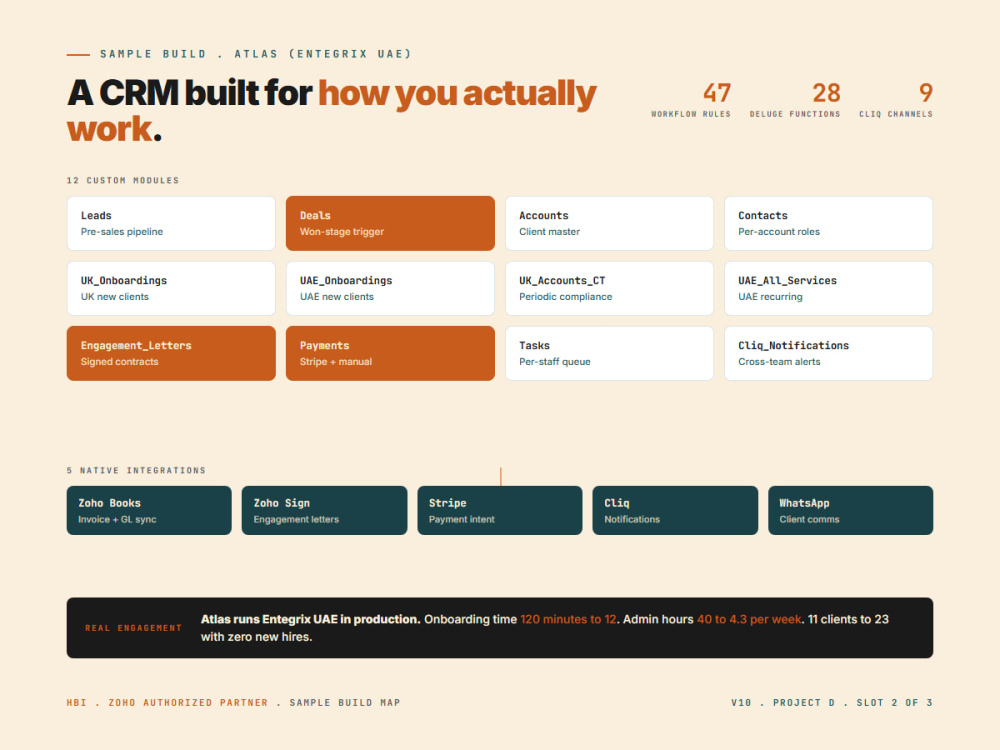Open the UK_Onboardings module card
Viewport: 1000px width, 750px height.
click(x=171, y=288)
